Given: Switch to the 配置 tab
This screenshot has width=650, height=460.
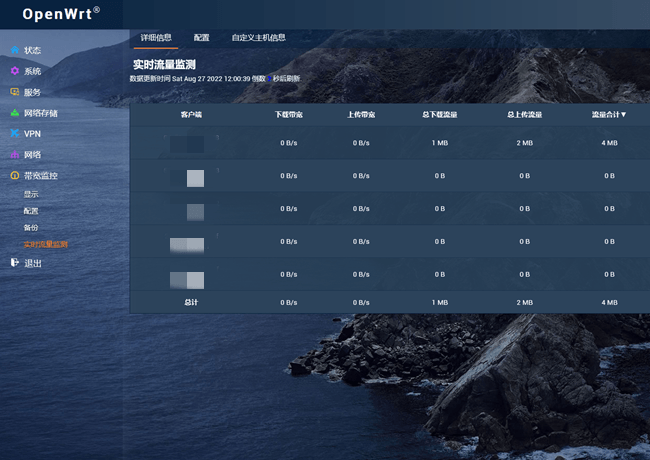Looking at the screenshot, I should pyautogui.click(x=202, y=38).
